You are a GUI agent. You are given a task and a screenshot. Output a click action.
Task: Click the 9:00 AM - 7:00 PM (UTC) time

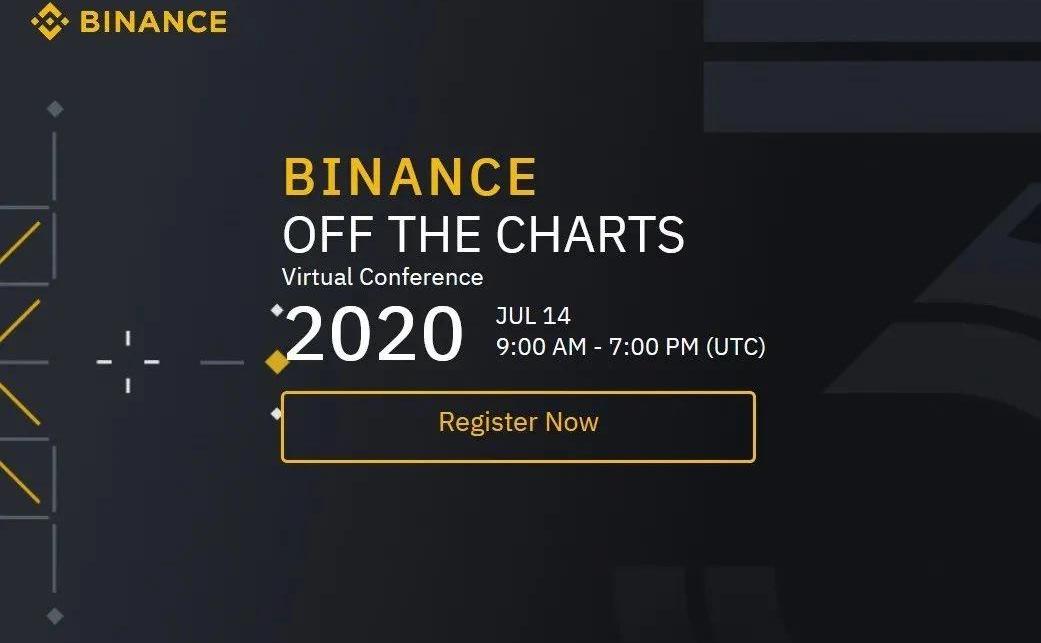[x=631, y=346]
